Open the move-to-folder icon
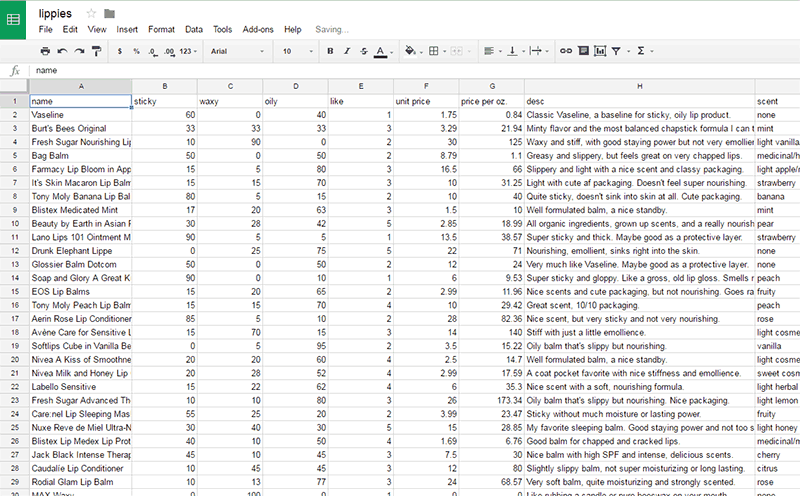The image size is (800, 496). click(109, 13)
